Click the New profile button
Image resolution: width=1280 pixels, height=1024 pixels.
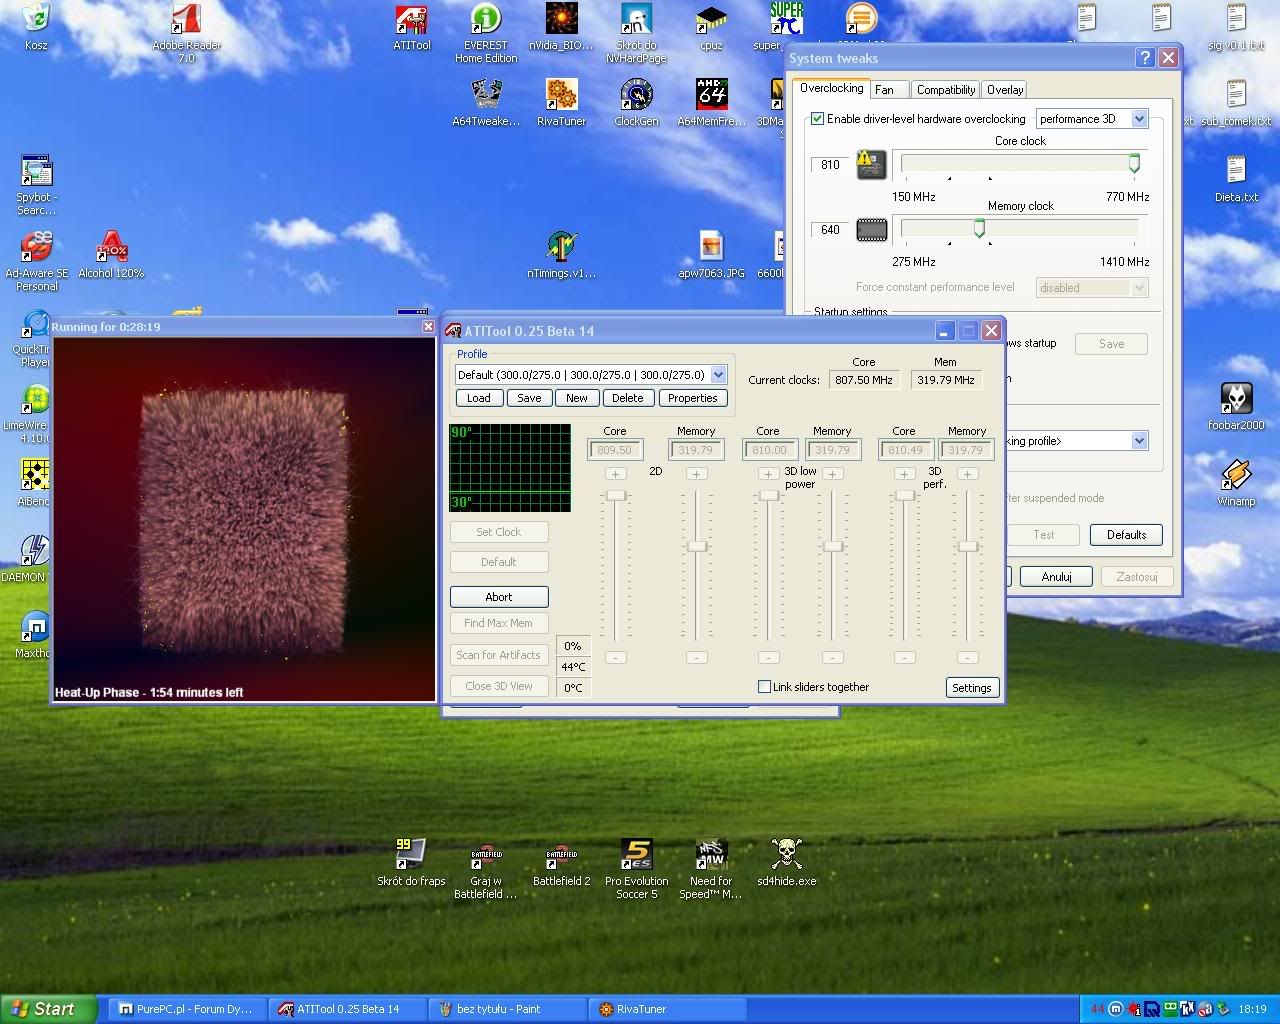pyautogui.click(x=577, y=398)
